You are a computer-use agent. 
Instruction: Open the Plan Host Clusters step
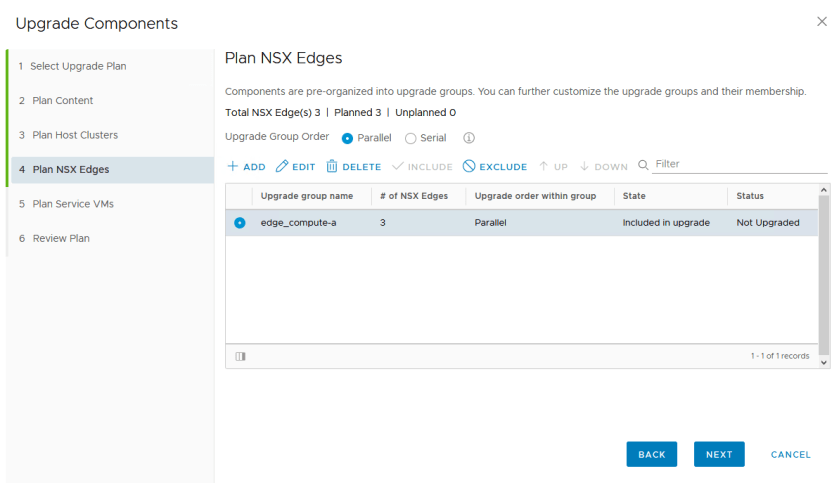74,135
